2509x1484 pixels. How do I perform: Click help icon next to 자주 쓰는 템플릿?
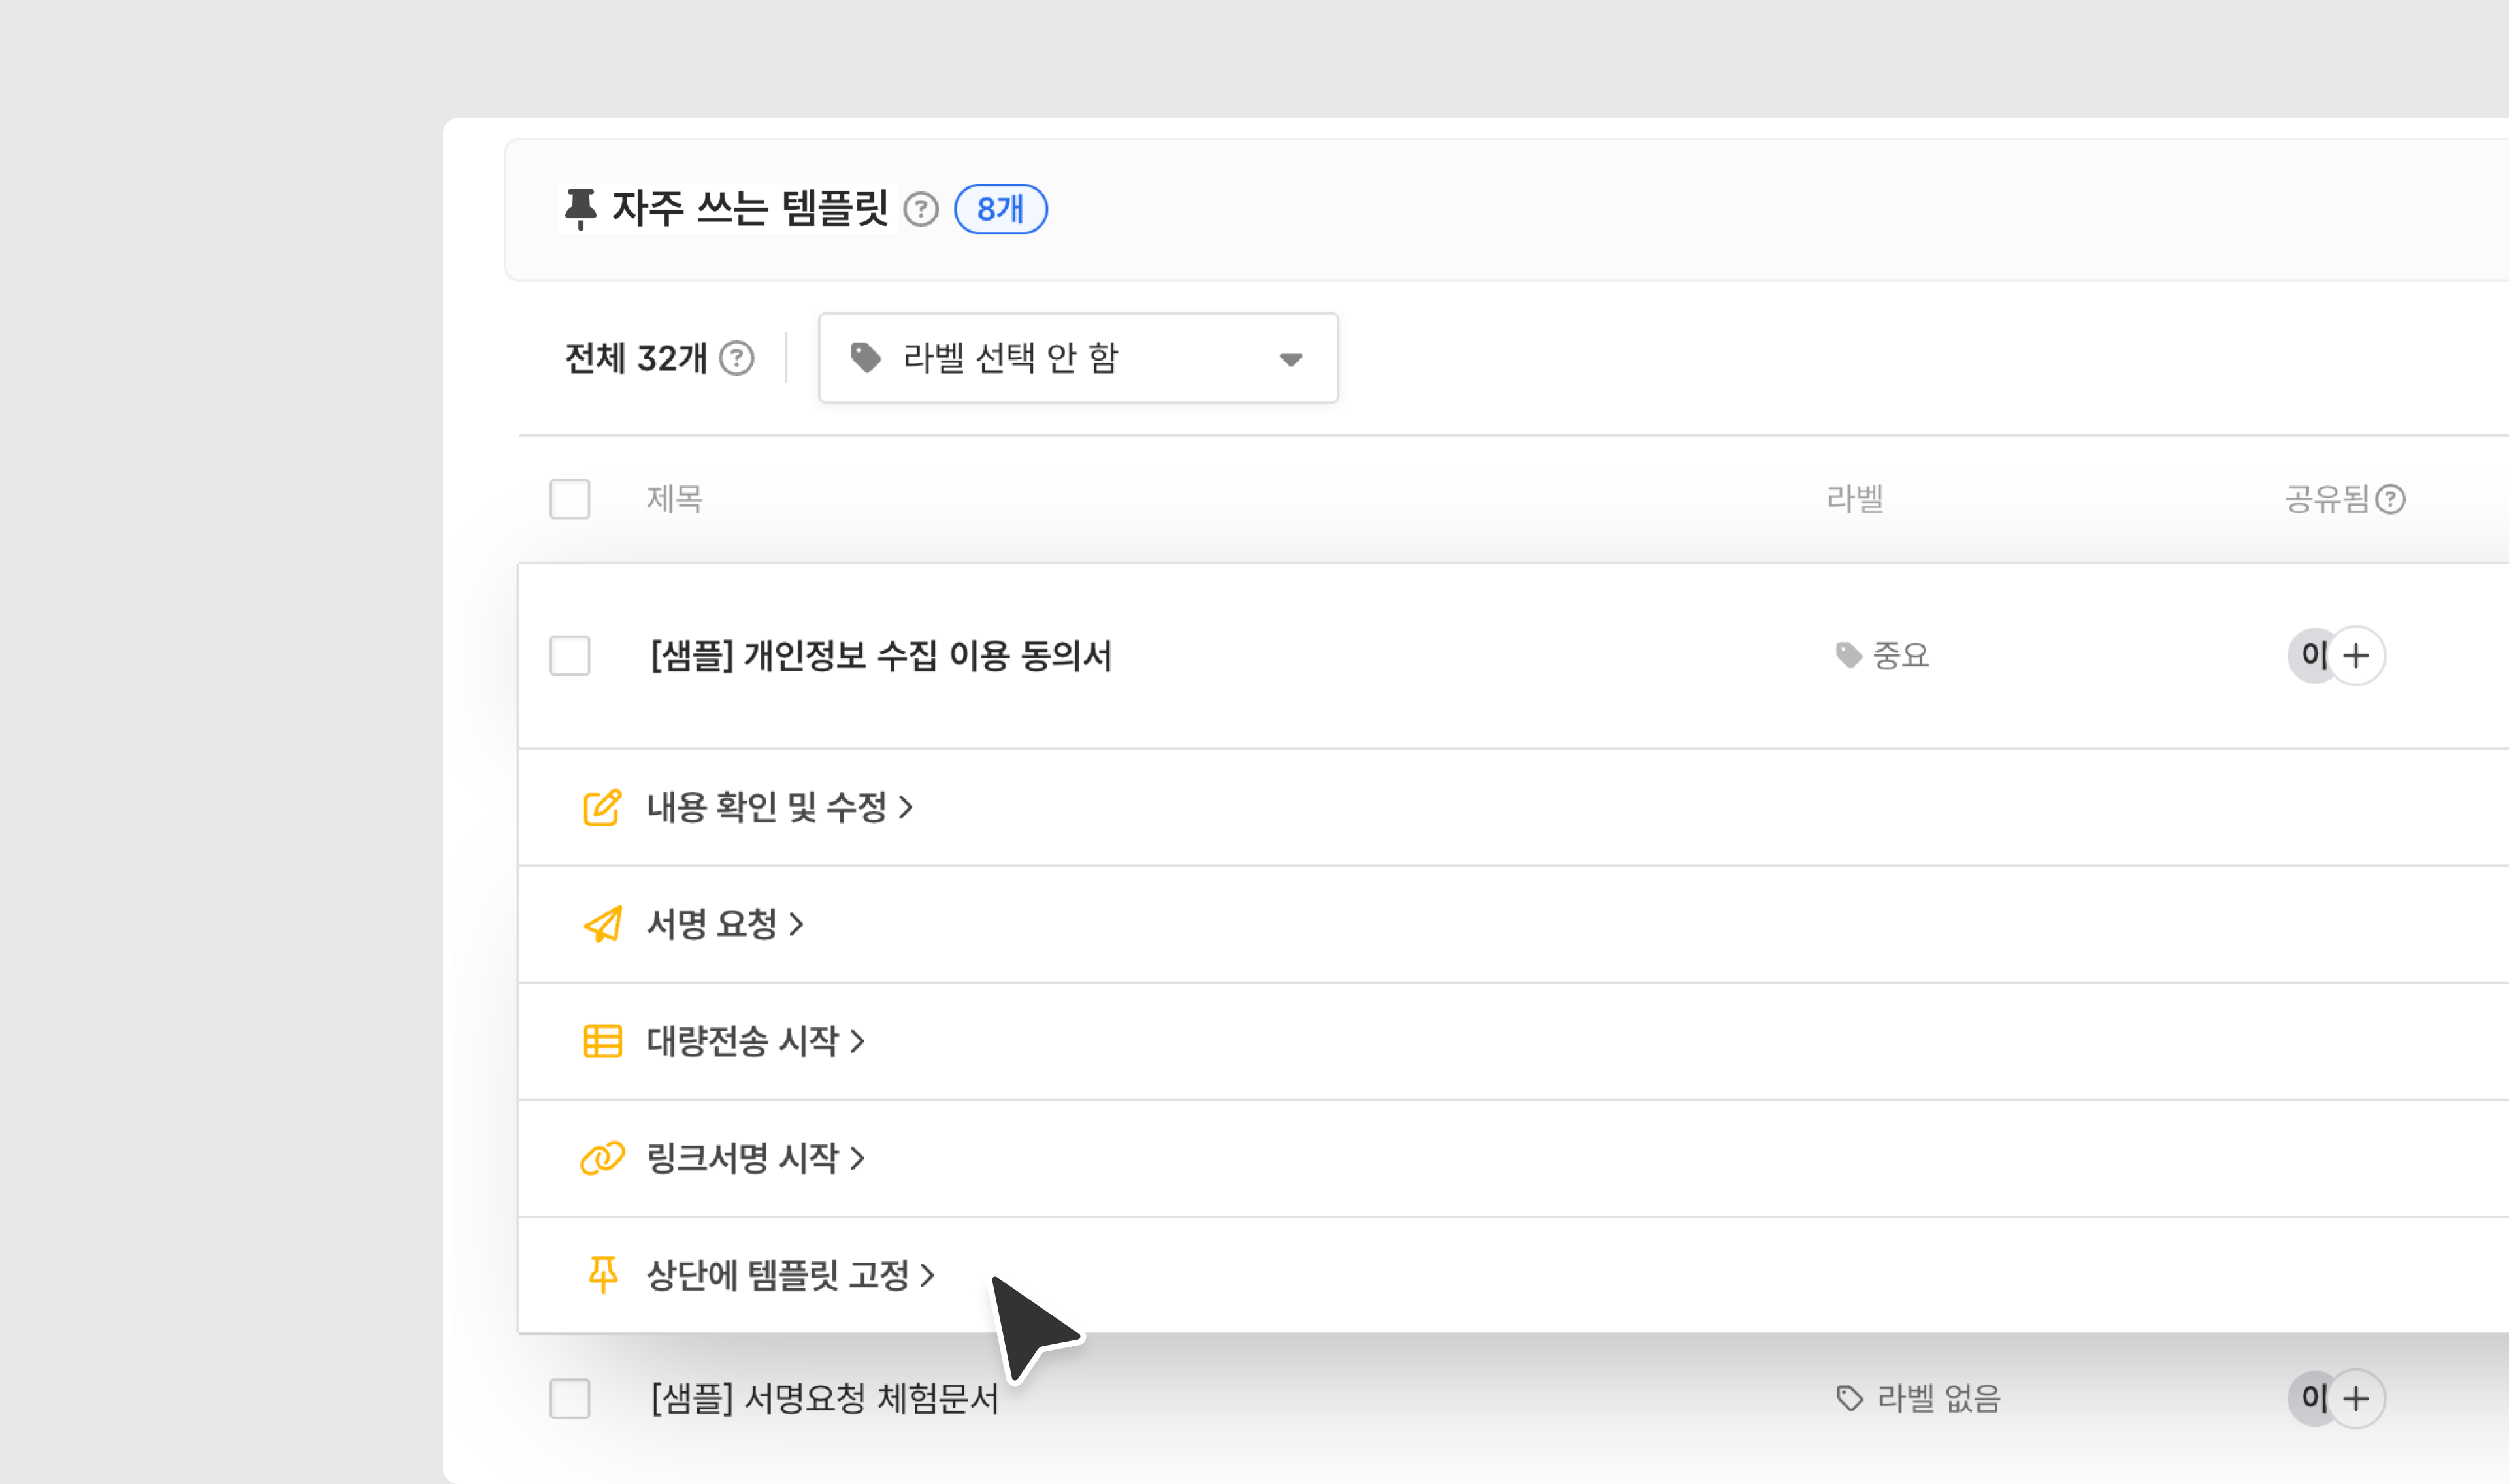pos(920,210)
